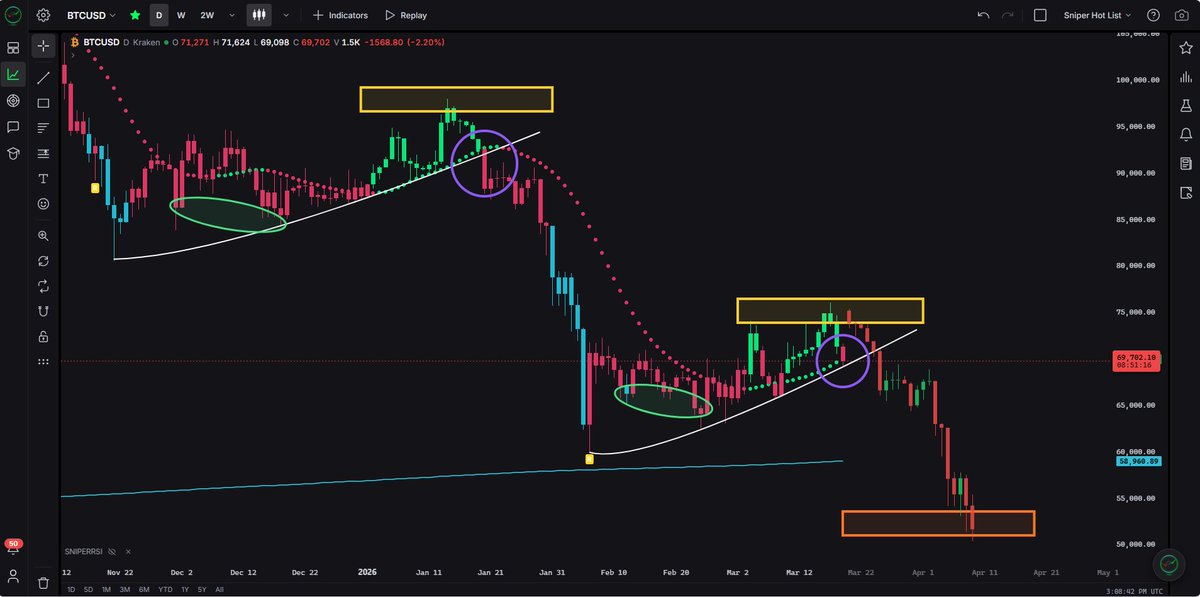Screen dimensions: 1200x597
Task: Click the candlestick chart type button
Action: click(x=259, y=15)
